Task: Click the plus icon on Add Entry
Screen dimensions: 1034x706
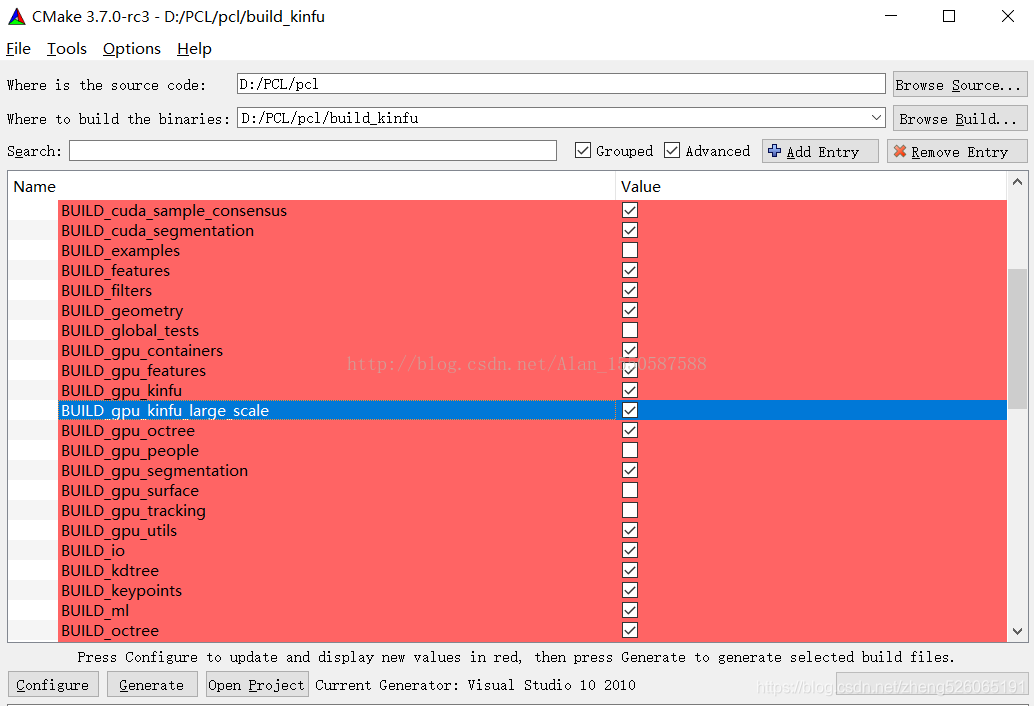Action: point(774,151)
